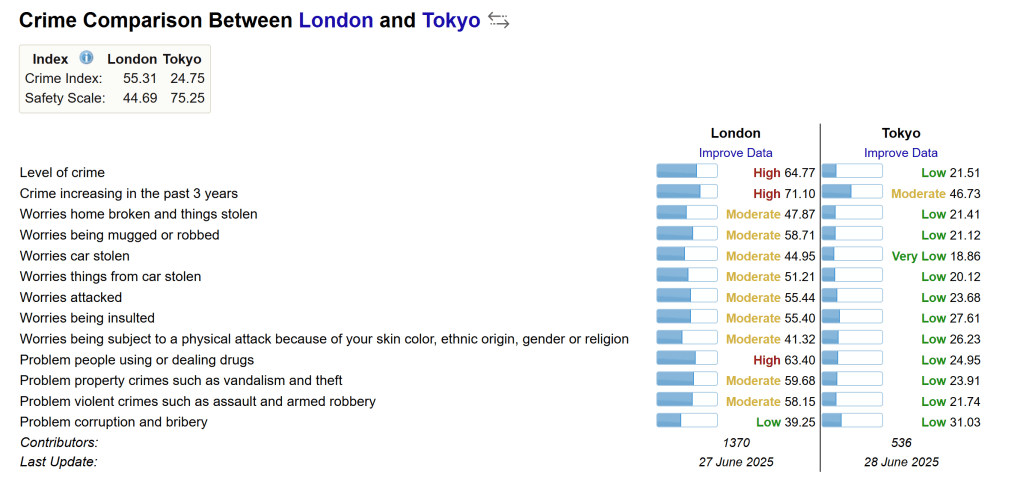Click Improve Data under Tokyo
This screenshot has width=1023, height=480.
click(901, 153)
